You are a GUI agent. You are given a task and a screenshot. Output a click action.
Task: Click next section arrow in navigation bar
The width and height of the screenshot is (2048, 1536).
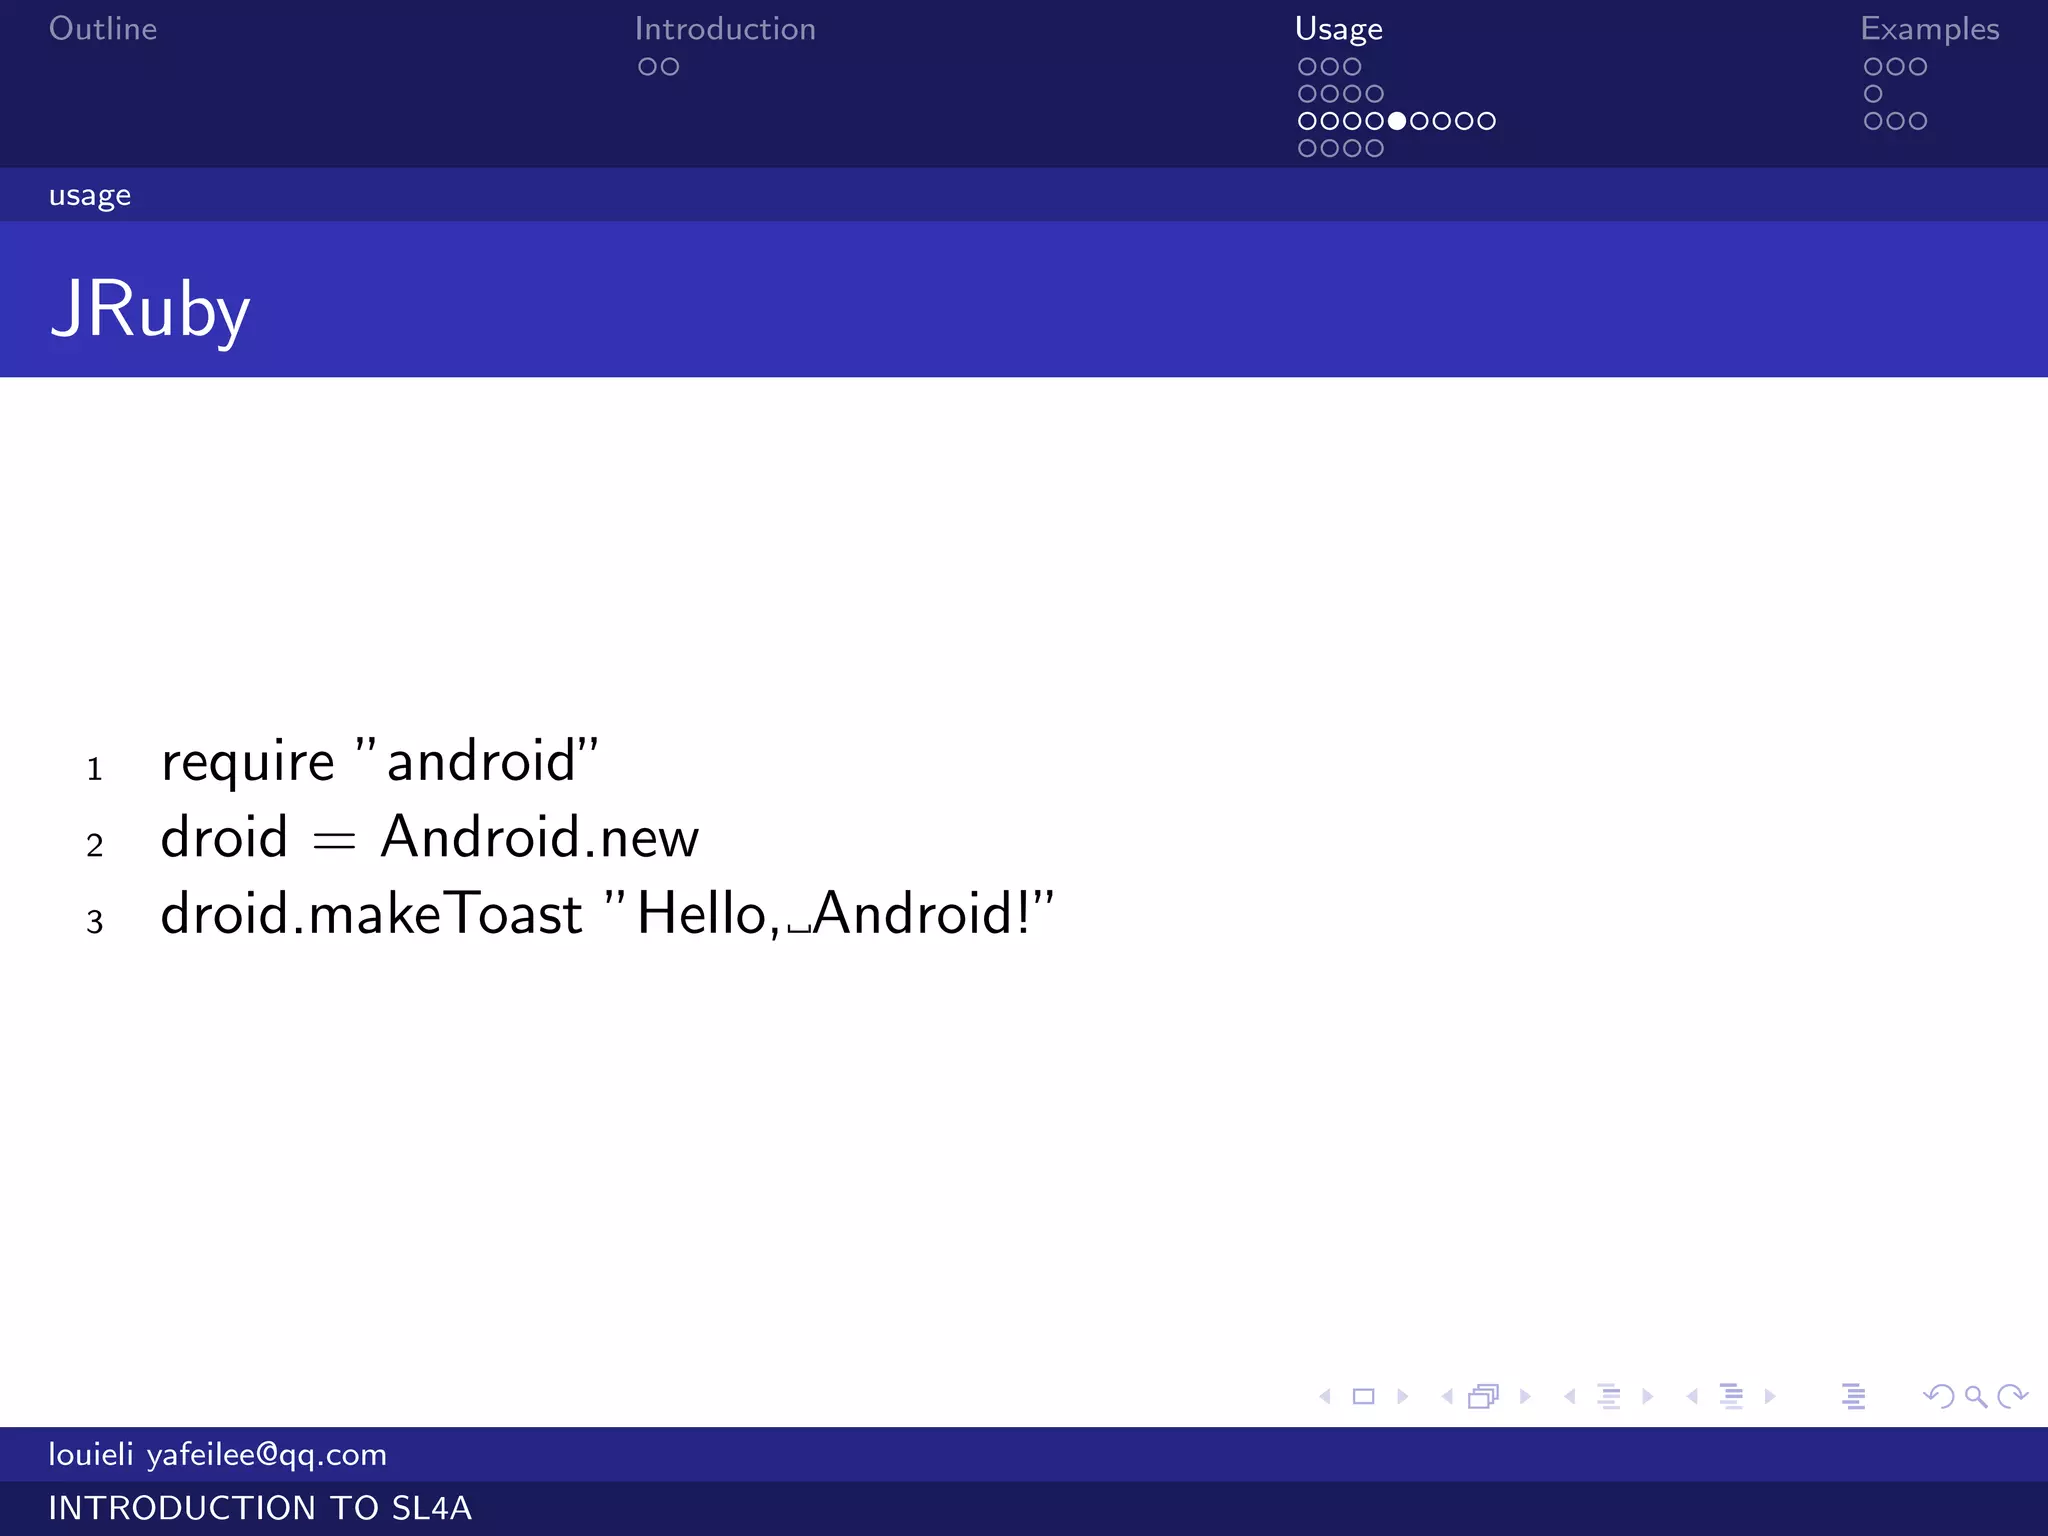tap(1770, 1396)
